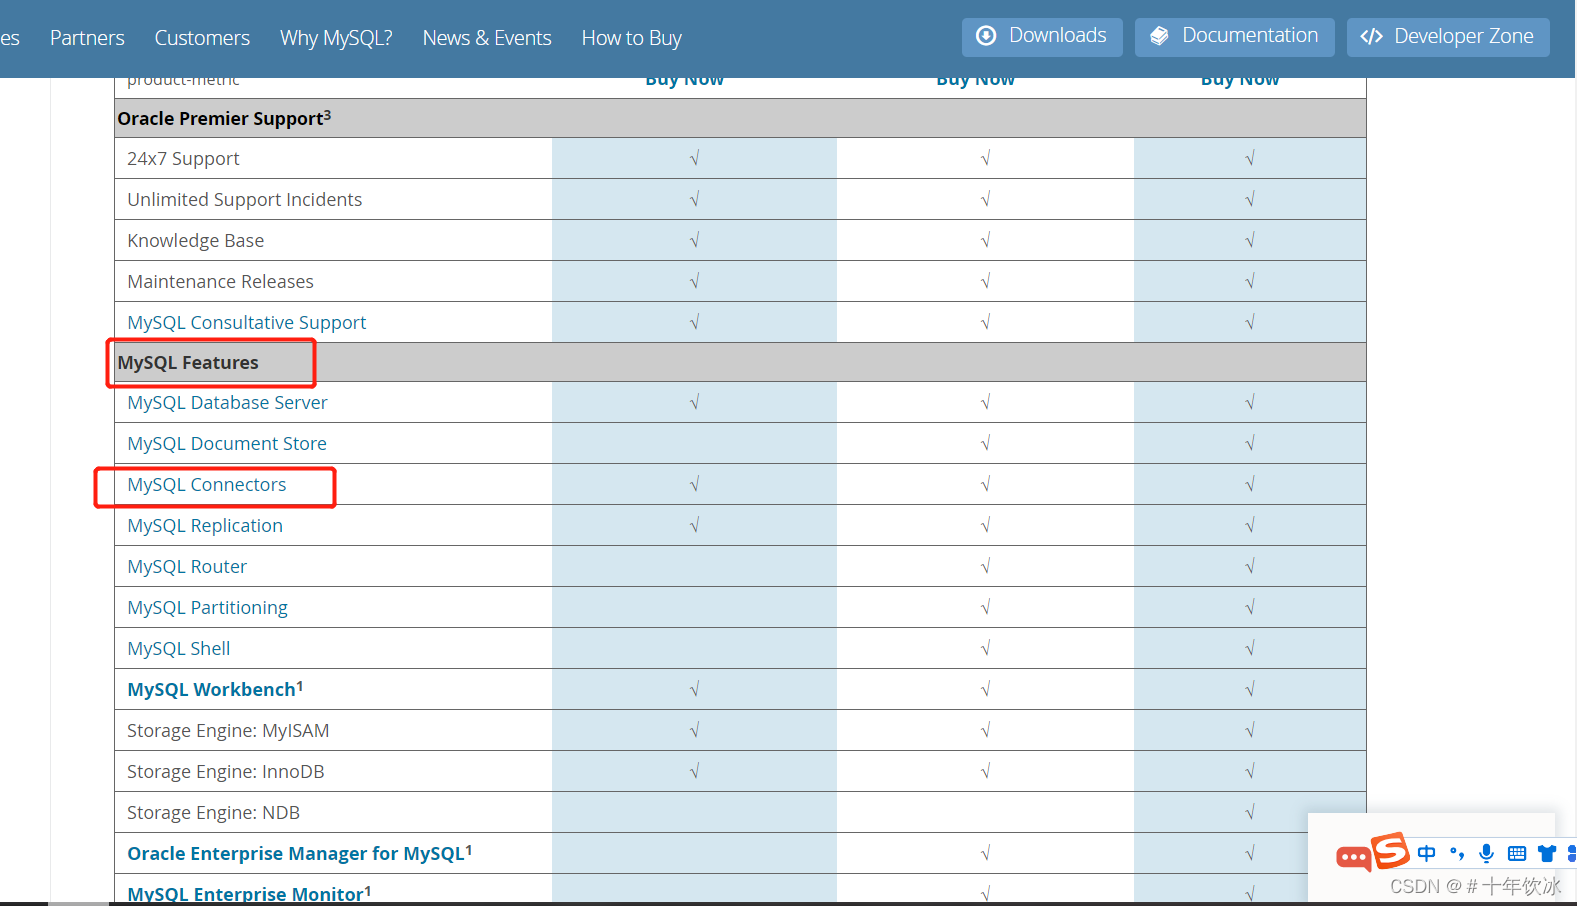Open the Partners menu
The image size is (1577, 906).
tap(87, 38)
